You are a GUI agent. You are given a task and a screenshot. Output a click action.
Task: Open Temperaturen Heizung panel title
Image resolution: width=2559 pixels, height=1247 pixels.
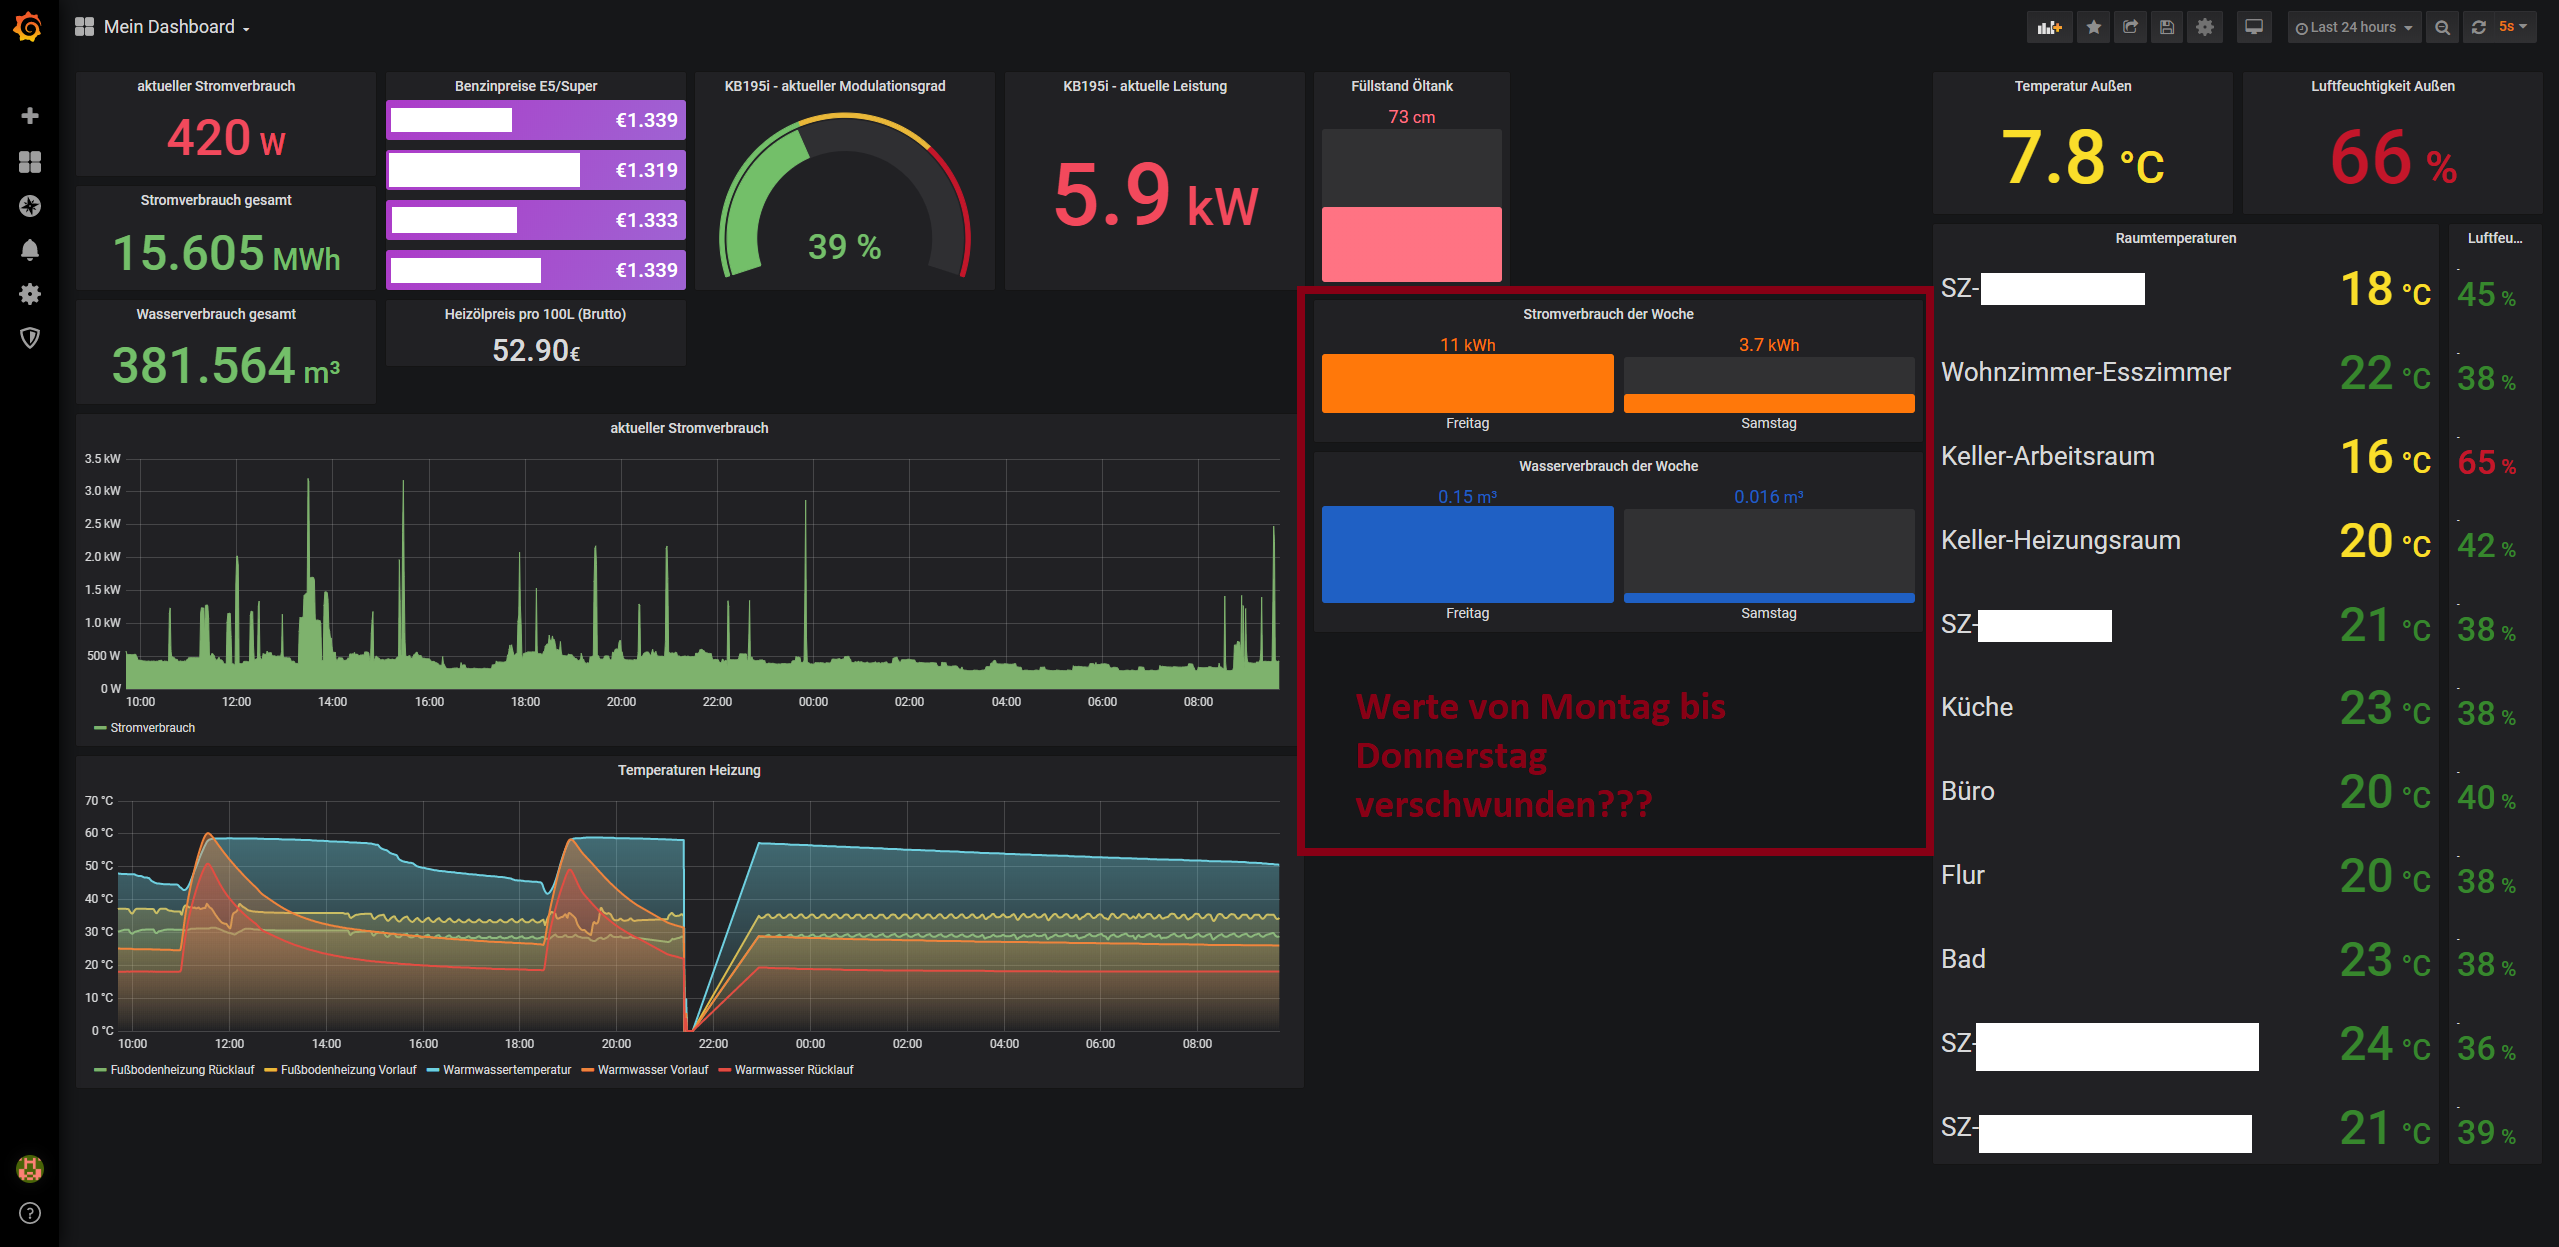[x=689, y=770]
